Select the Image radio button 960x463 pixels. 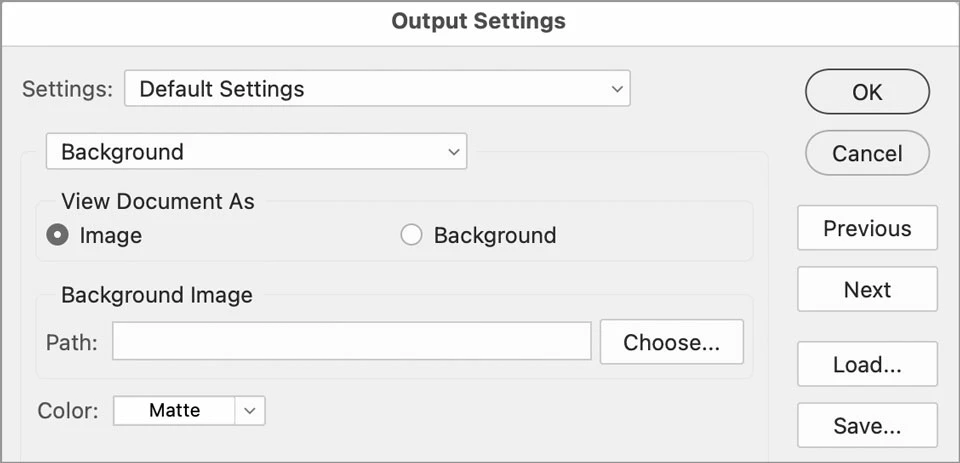click(x=58, y=236)
